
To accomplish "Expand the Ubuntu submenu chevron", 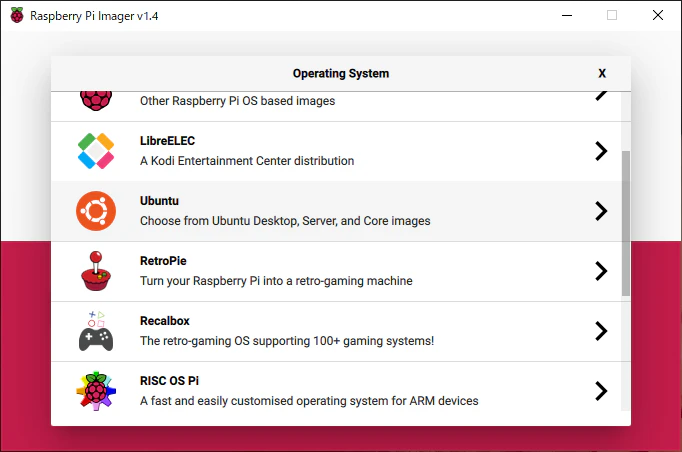I will point(601,211).
